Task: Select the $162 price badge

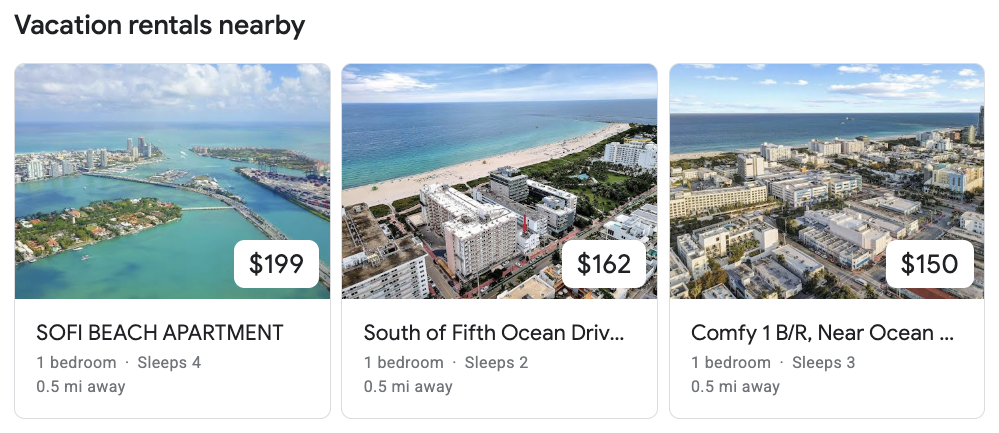Action: click(604, 264)
